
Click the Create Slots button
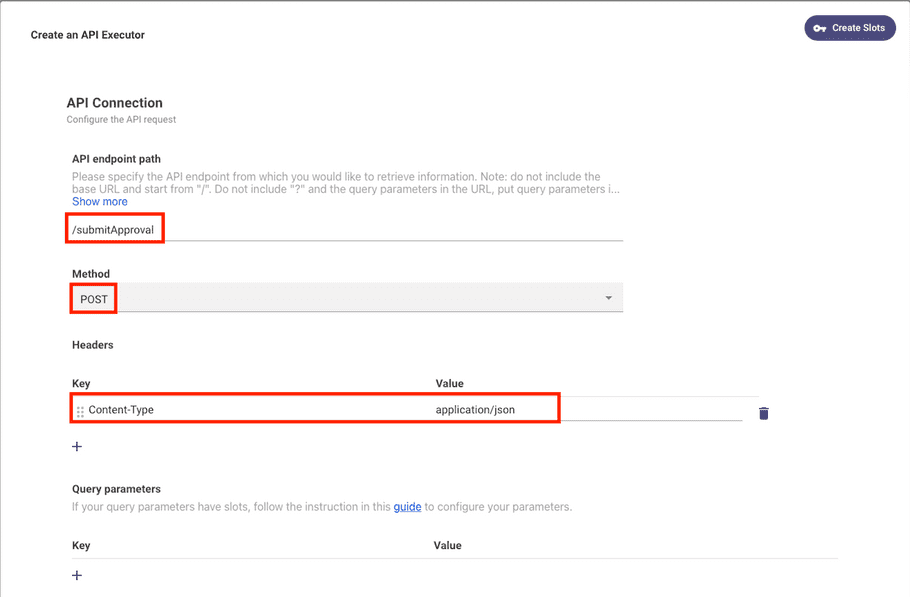pos(850,28)
